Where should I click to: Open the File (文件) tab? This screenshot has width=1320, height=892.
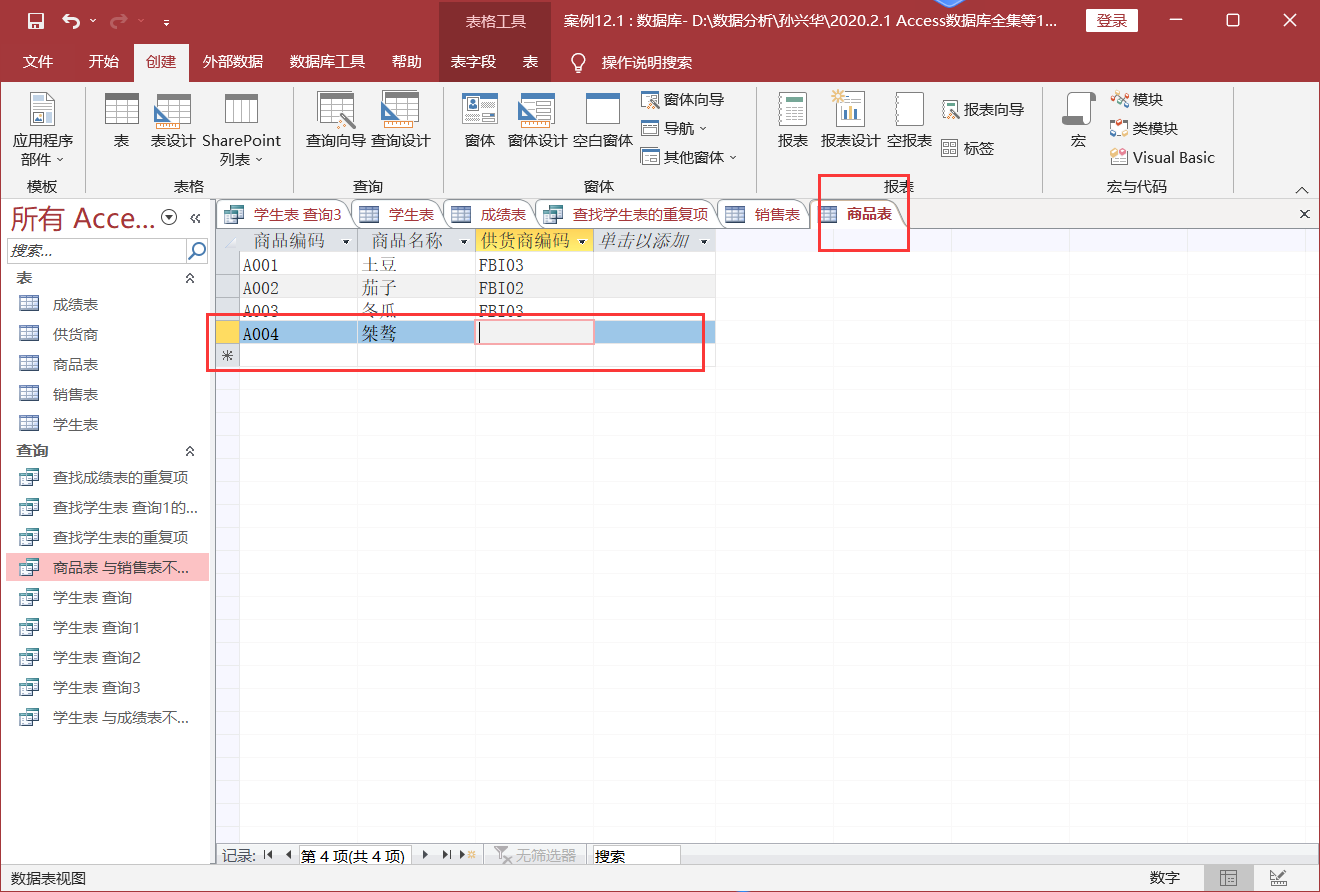(38, 62)
